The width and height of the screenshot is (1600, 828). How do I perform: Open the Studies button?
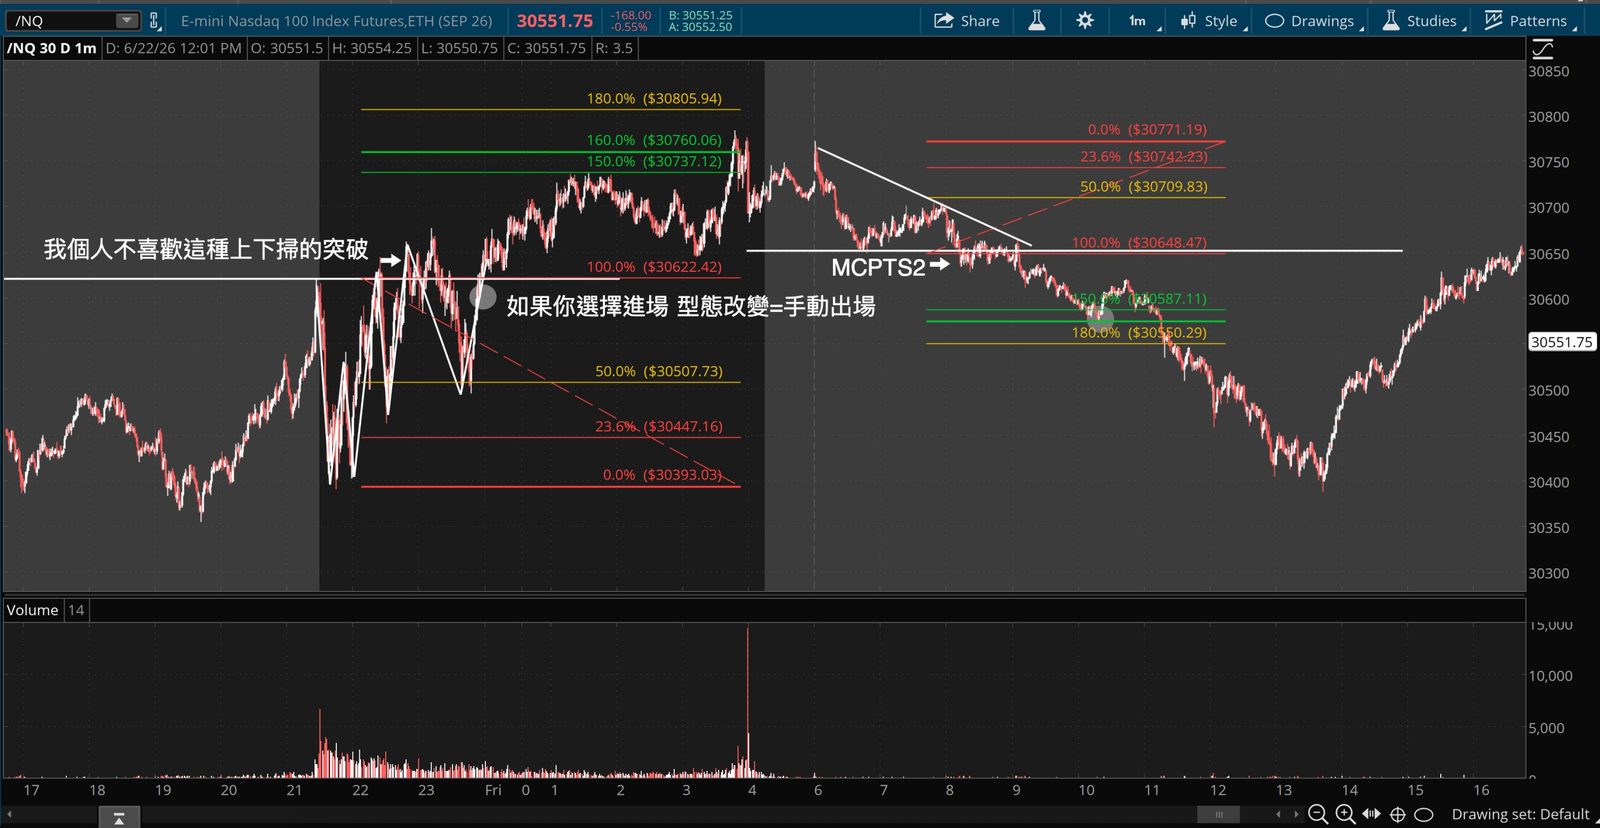click(1422, 20)
